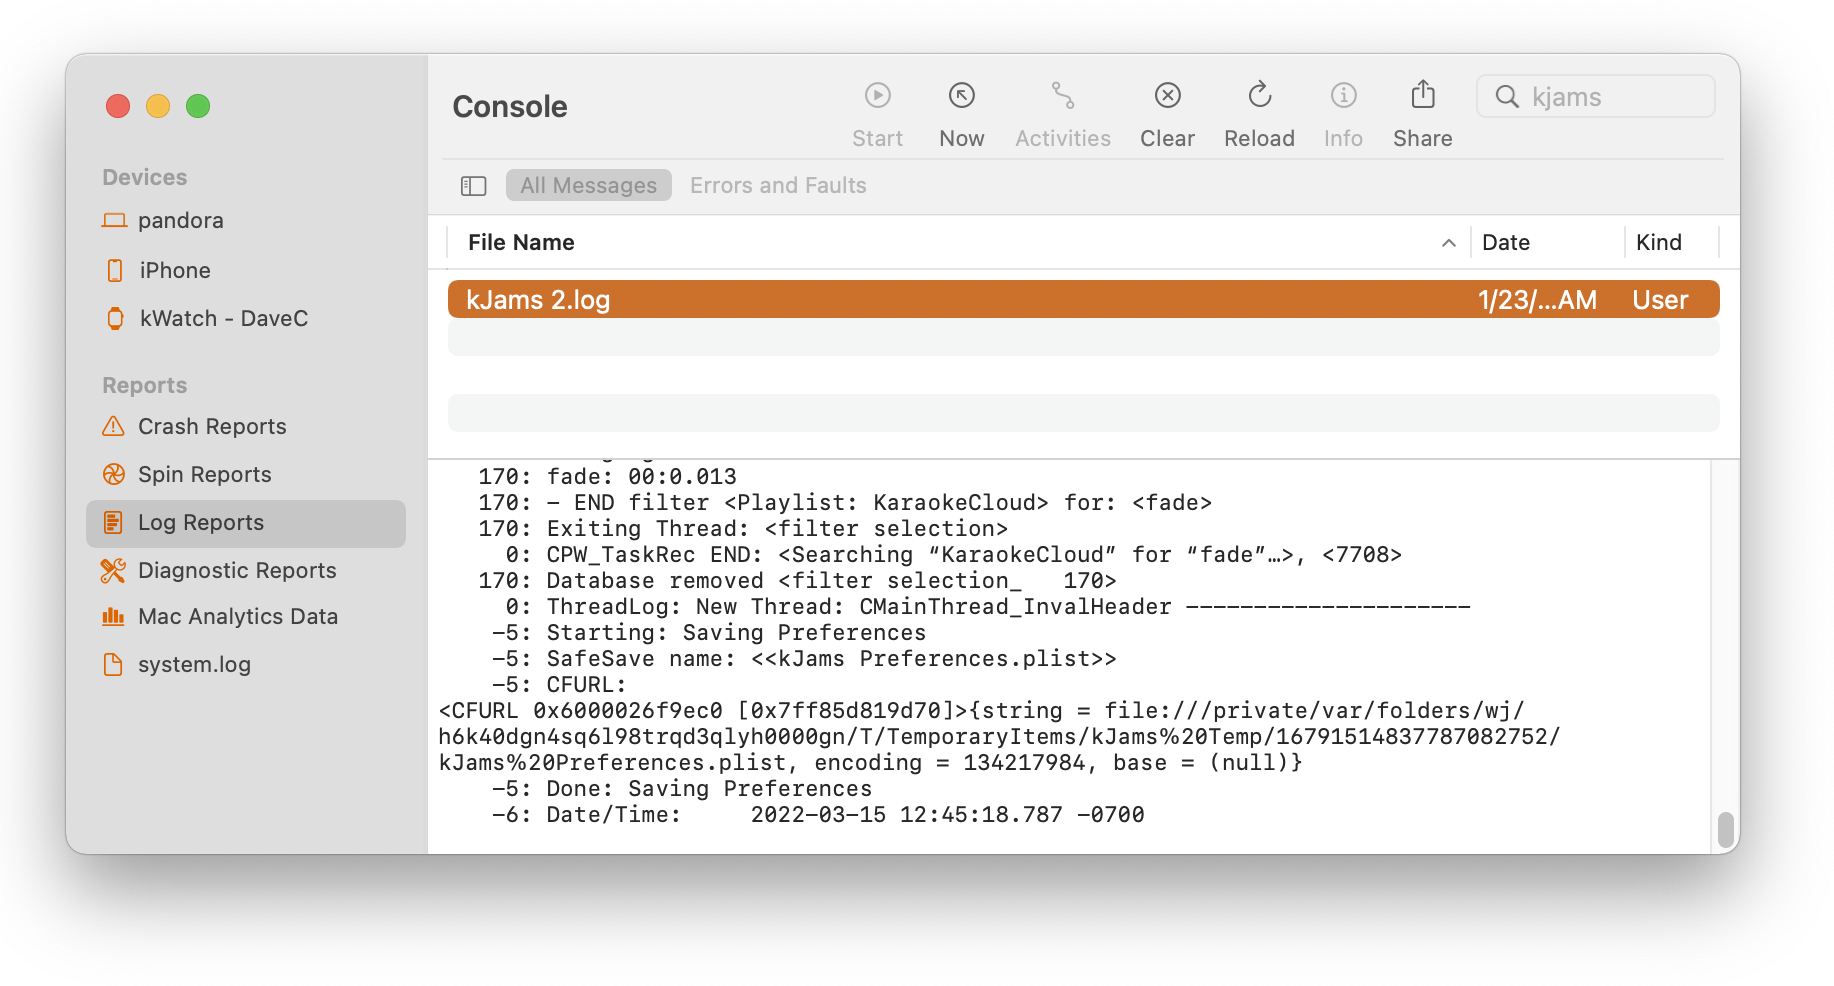Click the Info toolbar icon

tap(1343, 96)
